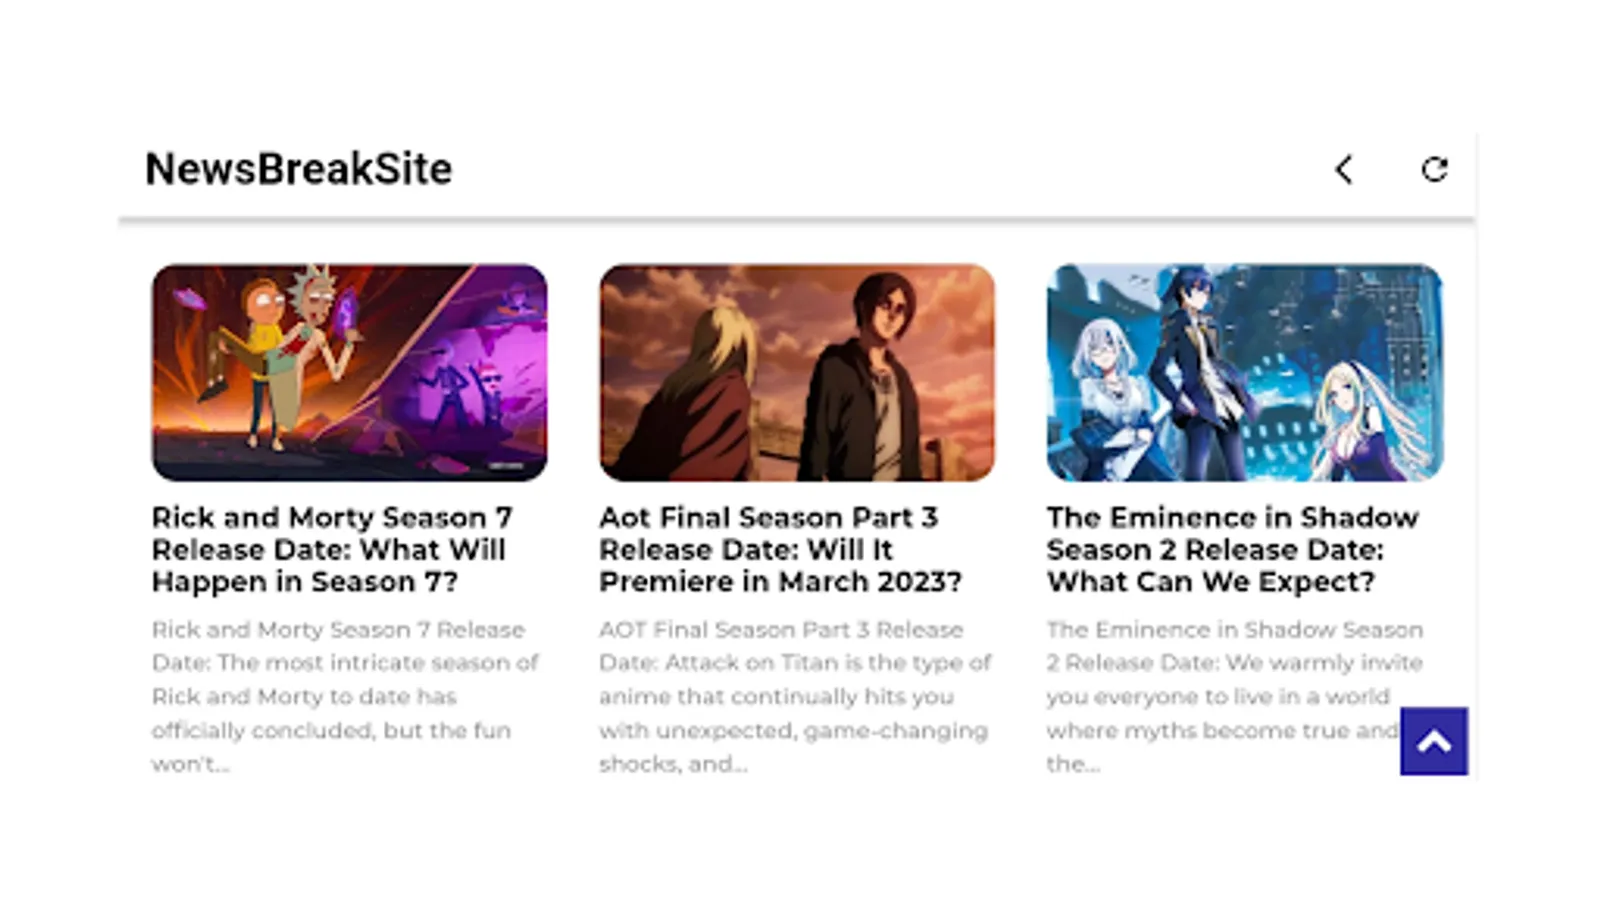Click the Eminence in Shadow excerpt paragraph
The image size is (1600, 900).
pyautogui.click(x=1235, y=696)
